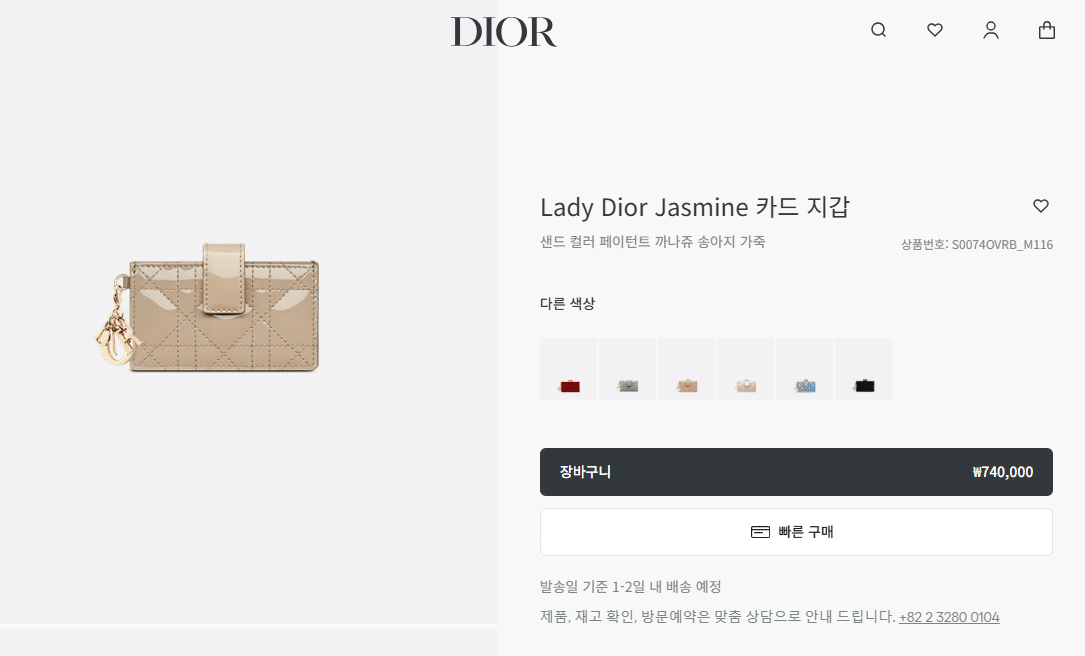Select the red color variant
Screen dimensions: 1085x656
coord(569,369)
